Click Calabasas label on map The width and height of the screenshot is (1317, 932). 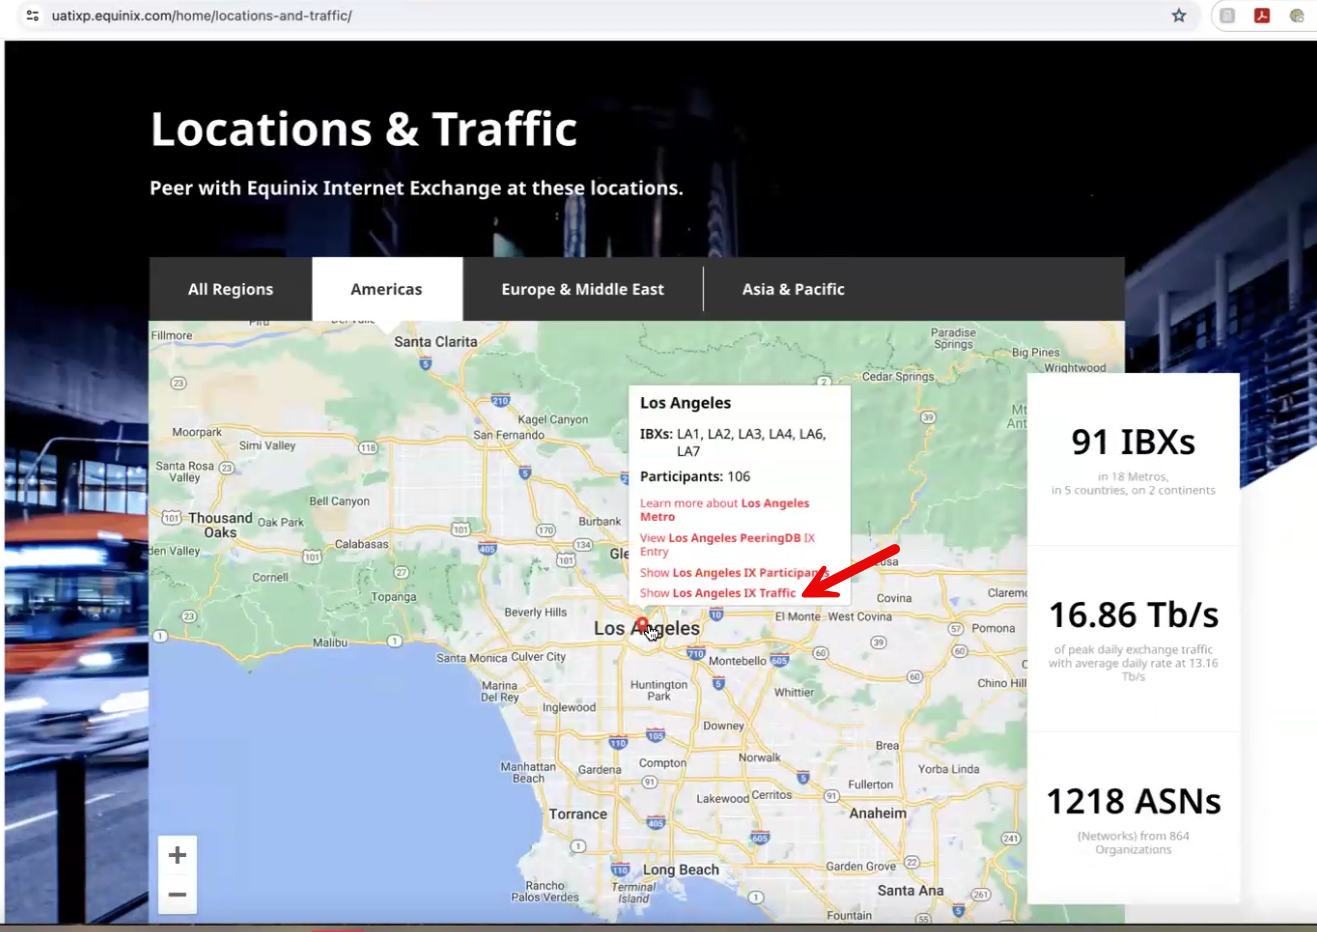pos(361,544)
